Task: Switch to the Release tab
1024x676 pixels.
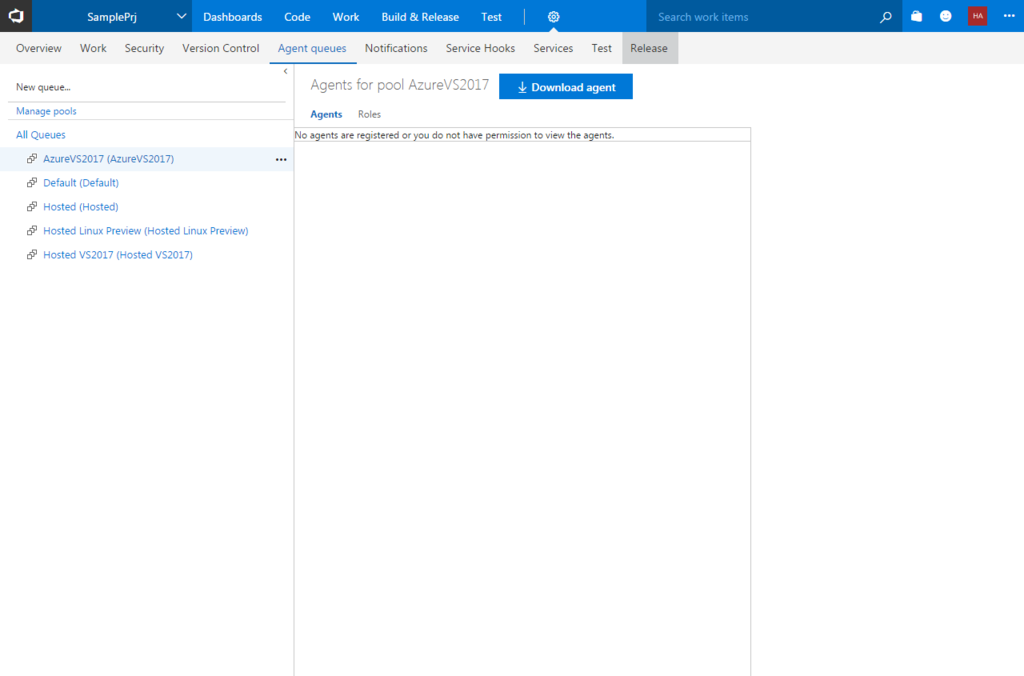Action: click(x=649, y=48)
